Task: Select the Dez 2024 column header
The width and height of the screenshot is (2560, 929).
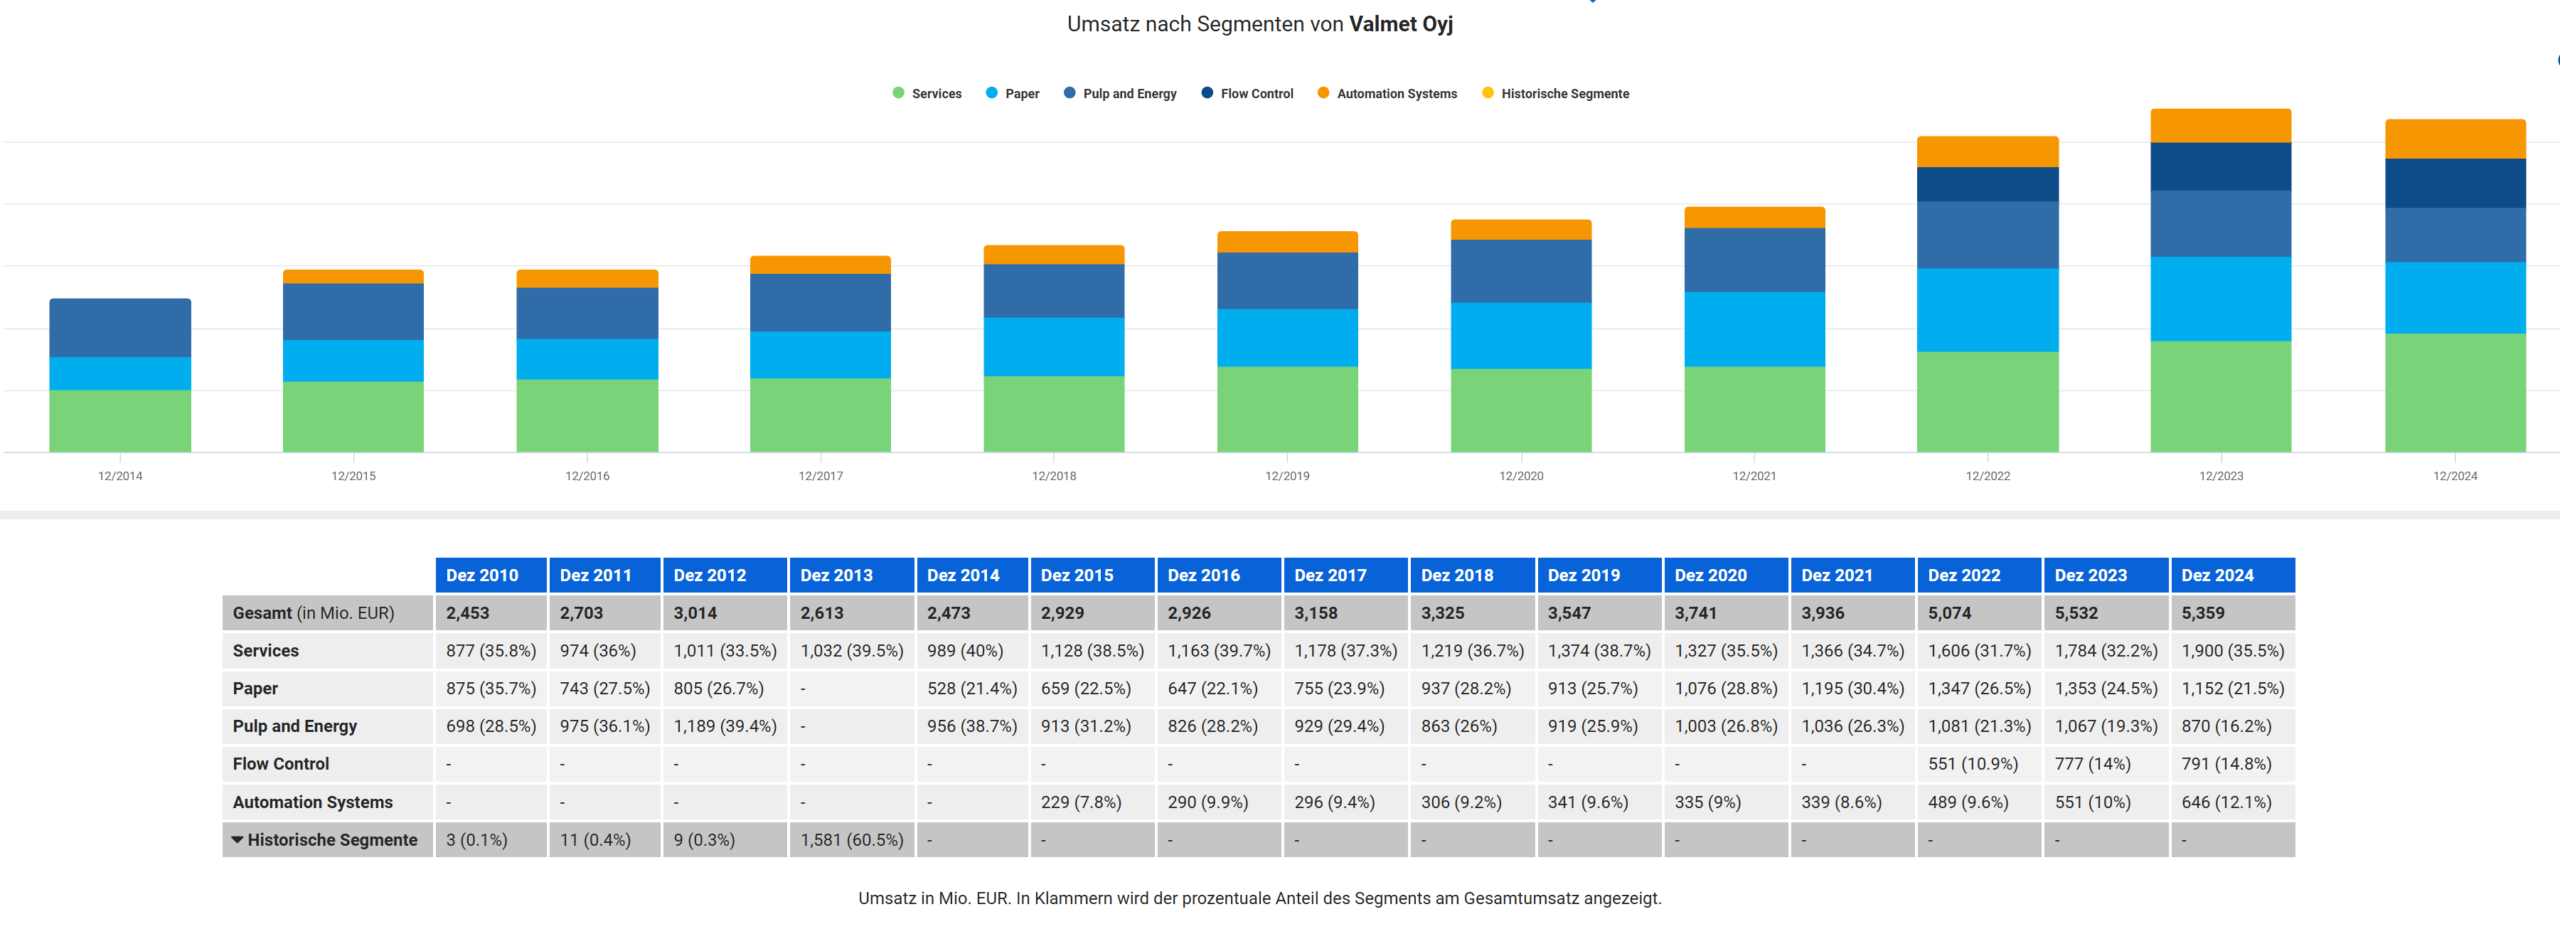Action: [x=2217, y=575]
